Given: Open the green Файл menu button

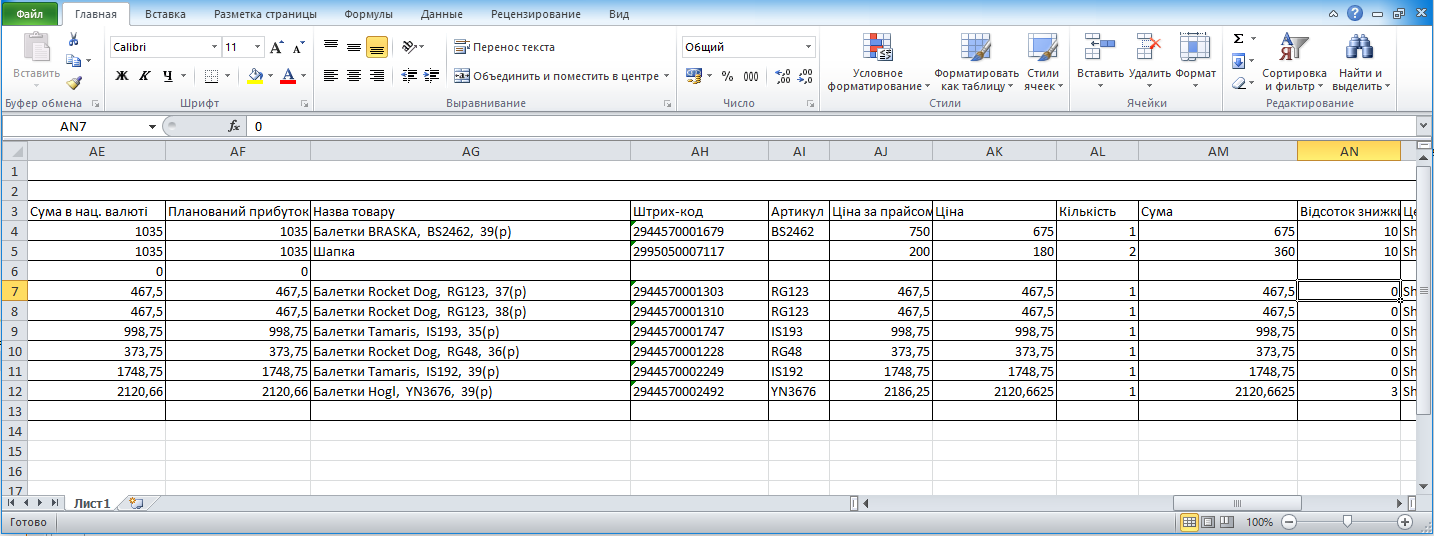Looking at the screenshot, I should [x=29, y=14].
